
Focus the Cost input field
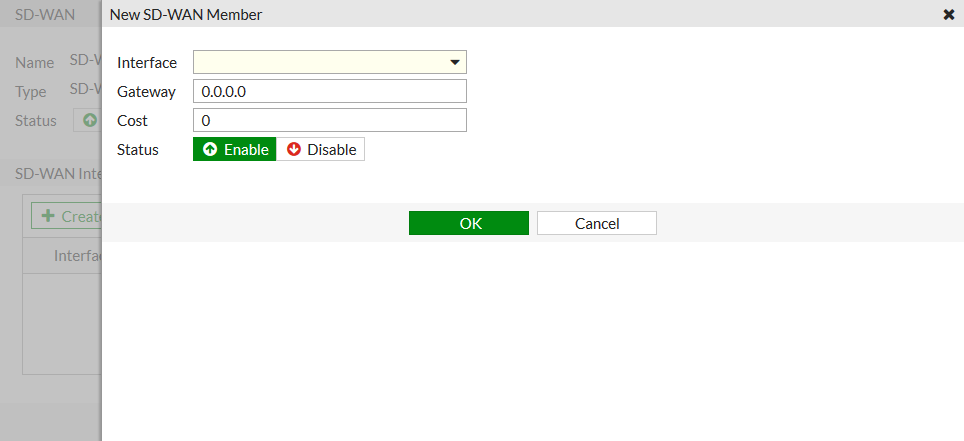tap(329, 121)
